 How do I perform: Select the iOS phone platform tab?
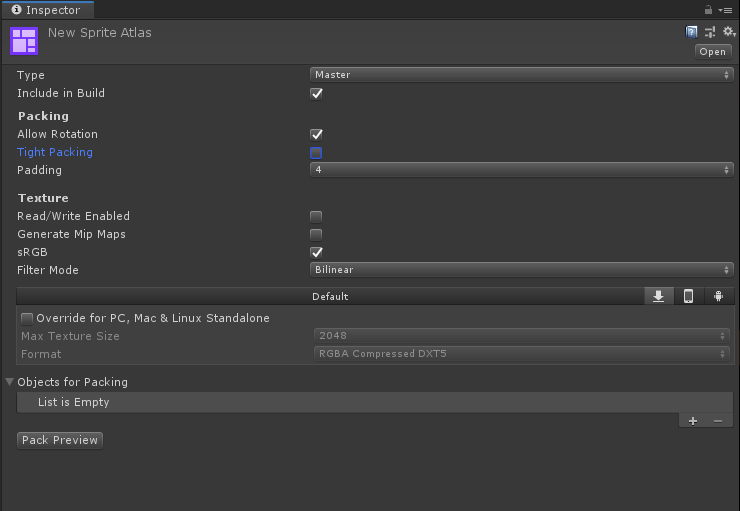[x=689, y=296]
